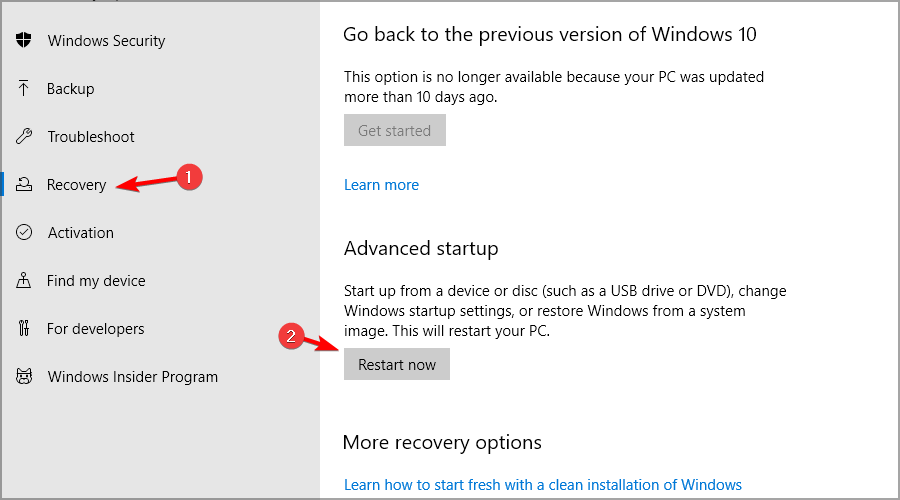Image resolution: width=900 pixels, height=500 pixels.
Task: Click the Recovery icon in sidebar
Action: (24, 185)
